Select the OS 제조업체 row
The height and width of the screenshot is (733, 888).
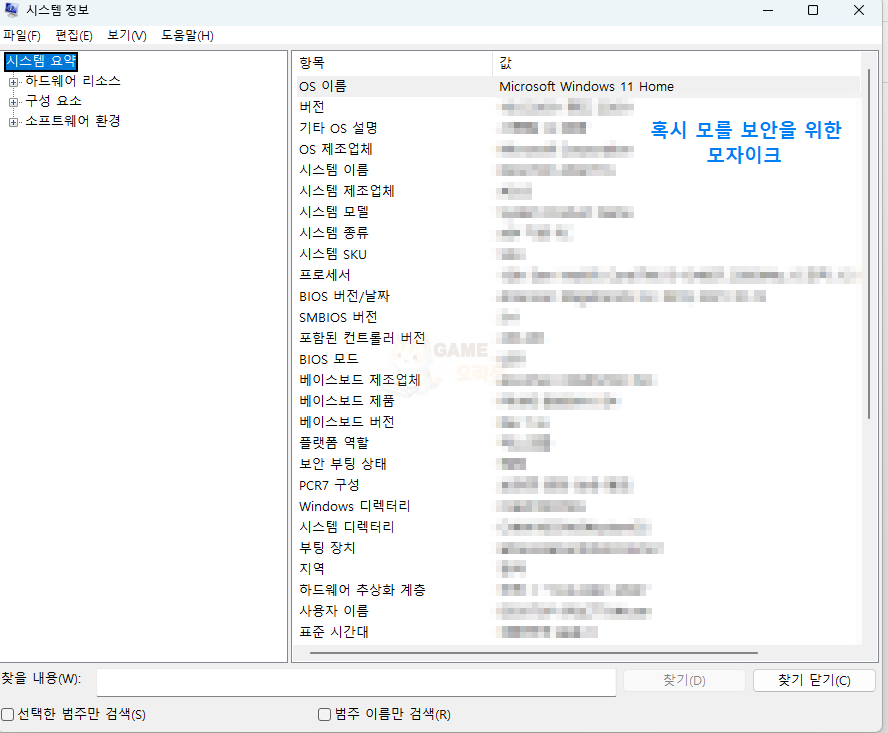[x=578, y=149]
